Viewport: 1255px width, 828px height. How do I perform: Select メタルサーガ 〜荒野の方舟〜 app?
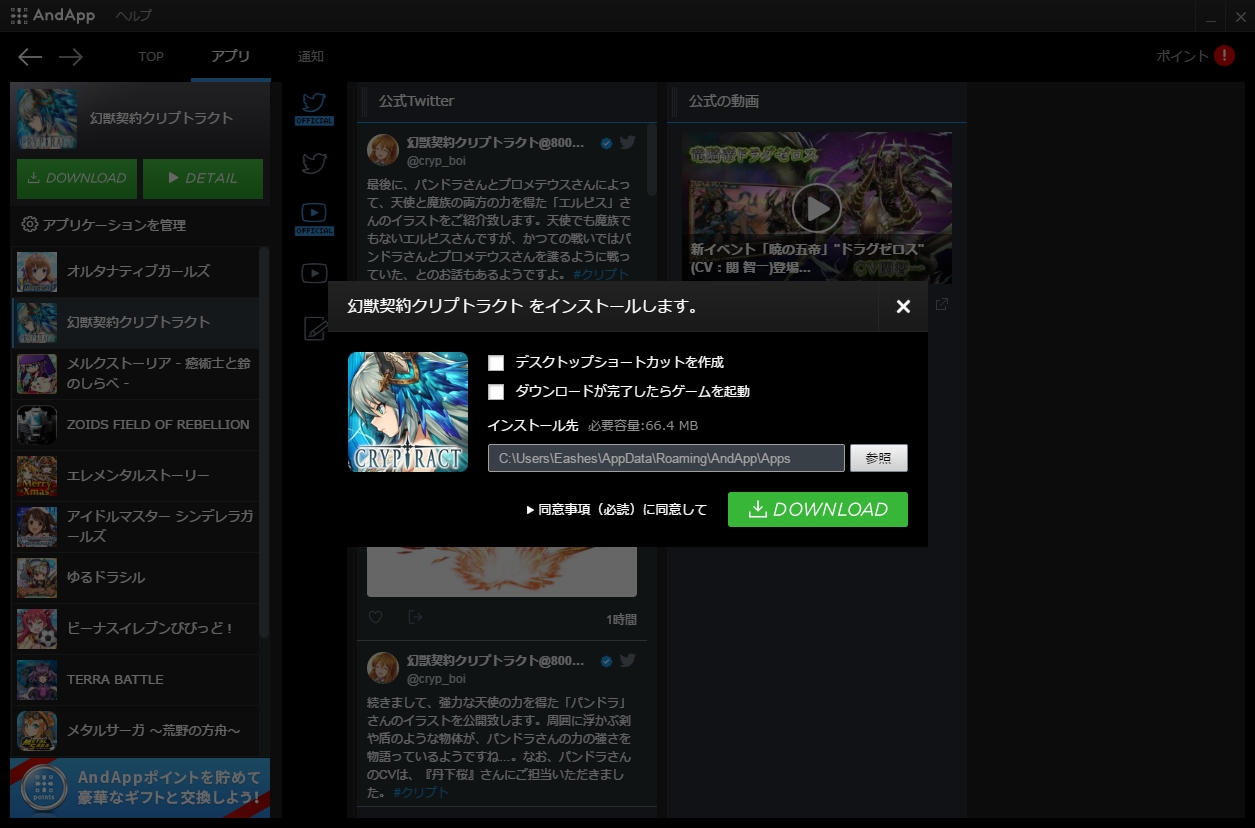tap(135, 730)
